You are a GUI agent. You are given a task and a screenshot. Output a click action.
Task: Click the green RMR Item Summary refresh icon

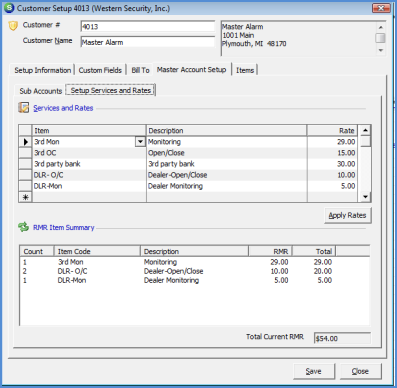pos(23,227)
